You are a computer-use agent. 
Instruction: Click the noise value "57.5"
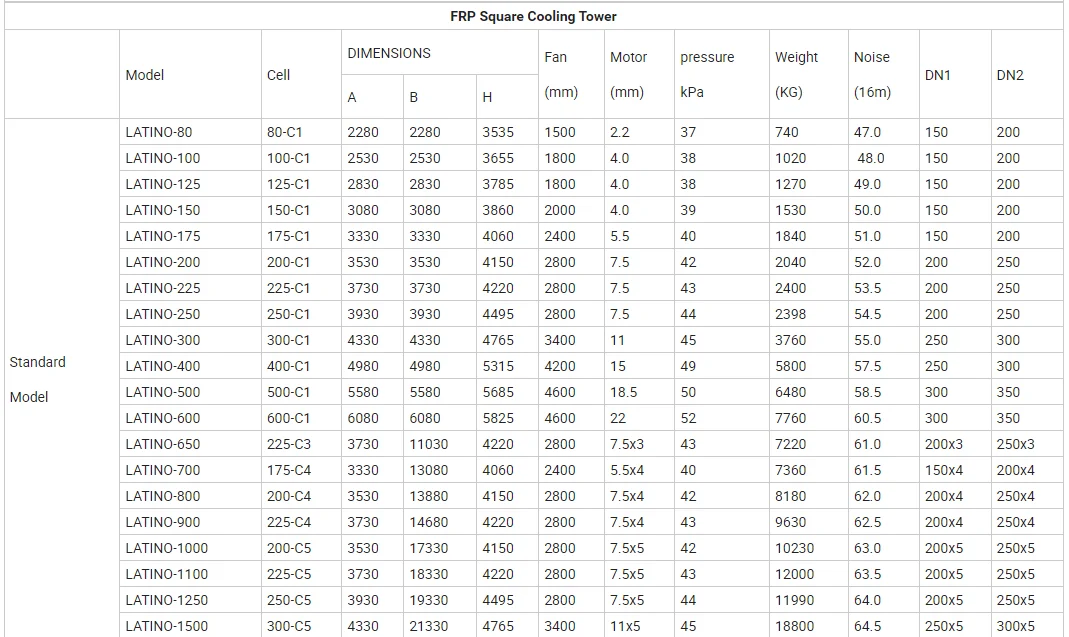867,366
